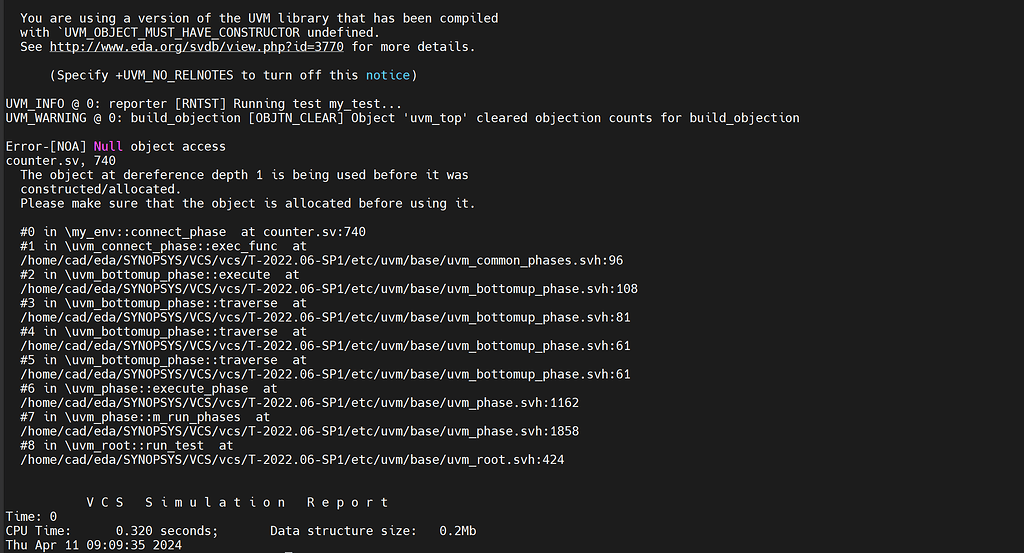
Task: Click the 'CPU Time: 0.320 seconds' text
Action: [x=112, y=531]
